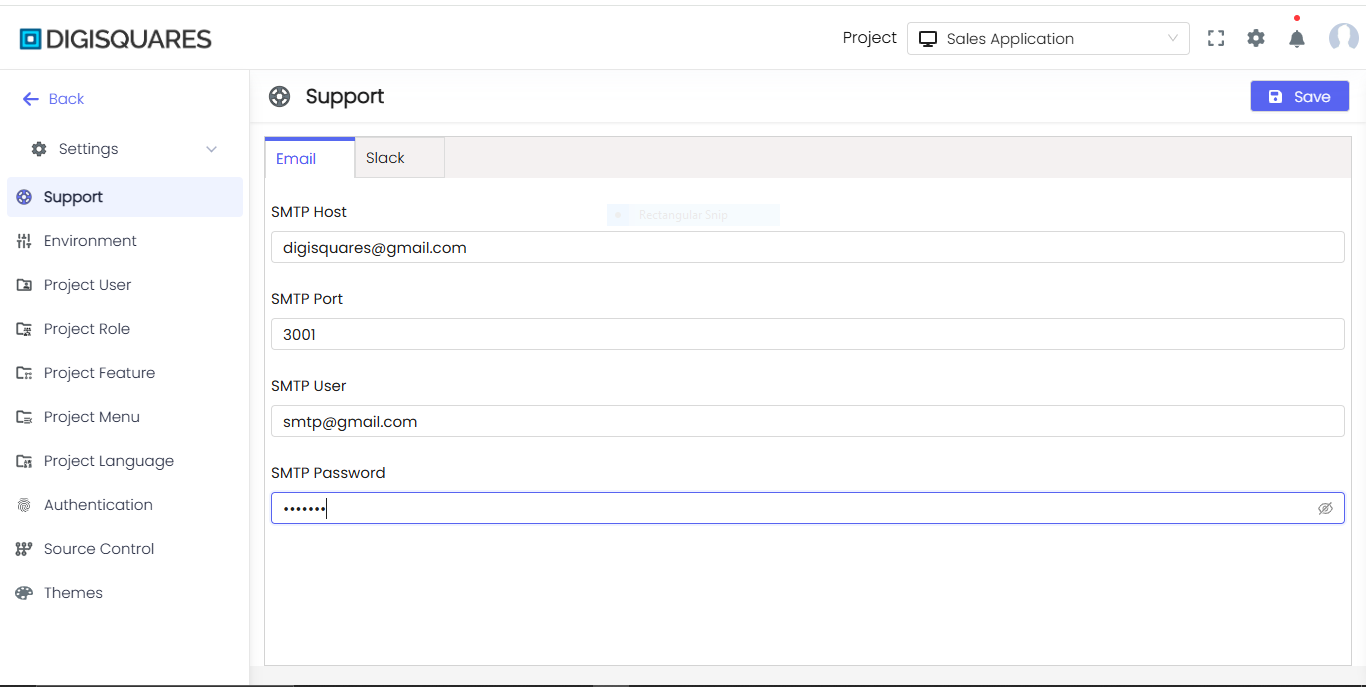Open Project Menu page
The height and width of the screenshot is (687, 1366).
tap(91, 417)
